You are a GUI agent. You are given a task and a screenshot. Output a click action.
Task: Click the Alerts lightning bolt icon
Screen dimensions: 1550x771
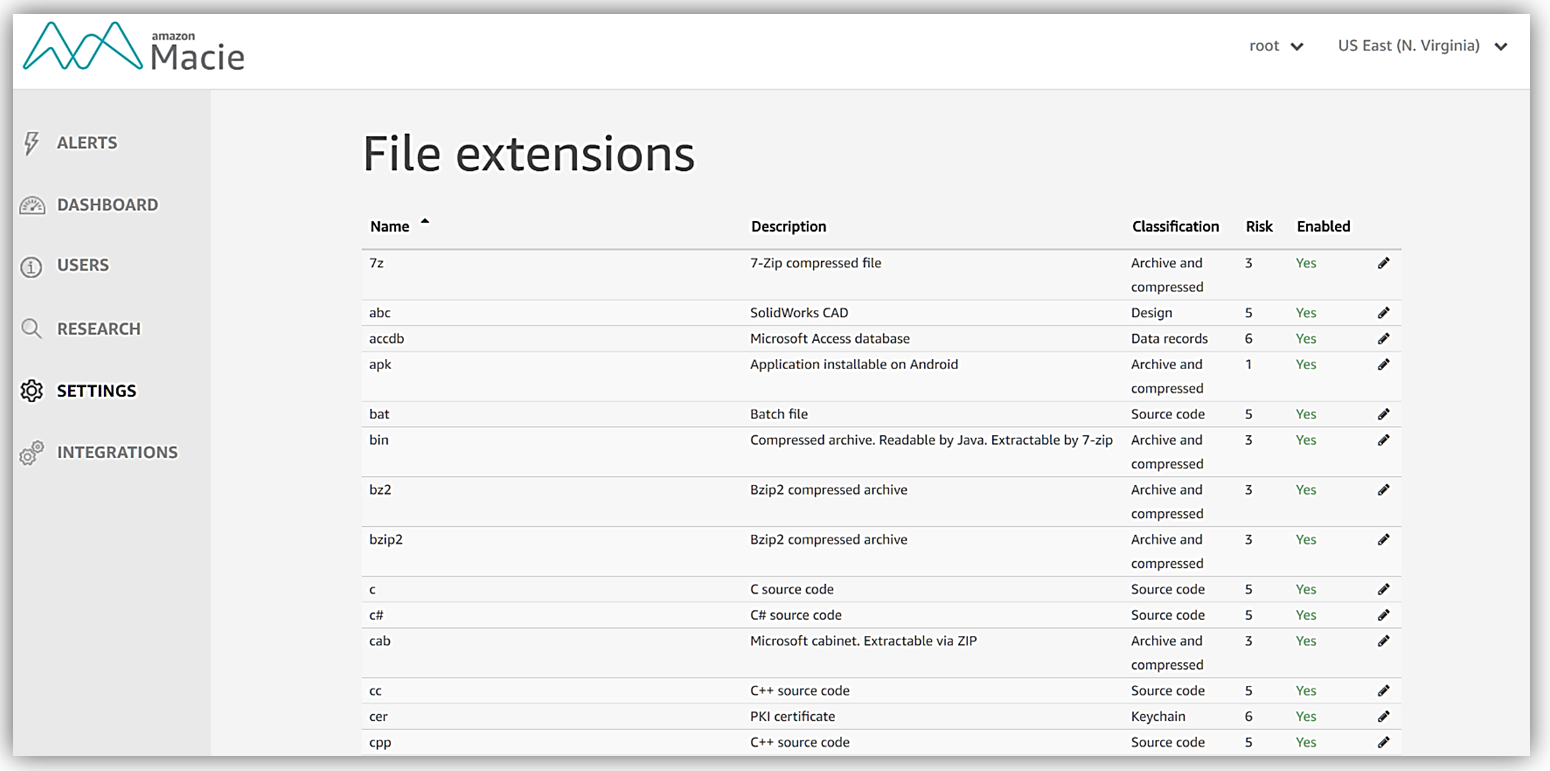coord(31,143)
